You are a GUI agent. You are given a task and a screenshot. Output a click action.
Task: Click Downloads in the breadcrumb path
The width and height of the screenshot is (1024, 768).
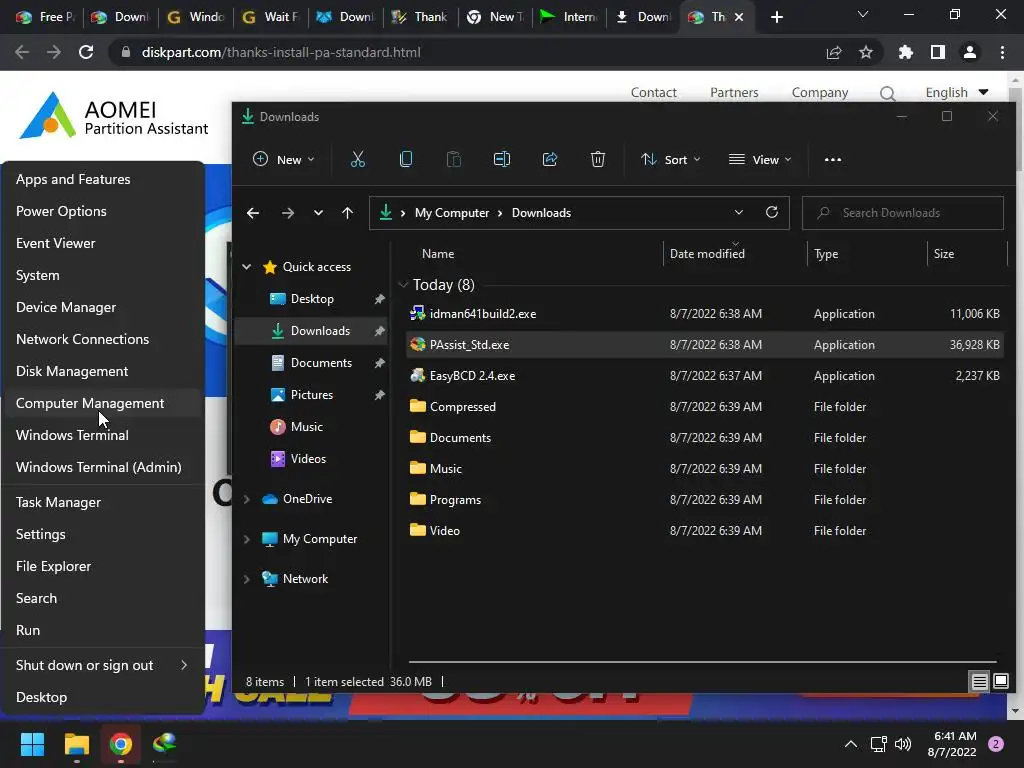point(541,213)
